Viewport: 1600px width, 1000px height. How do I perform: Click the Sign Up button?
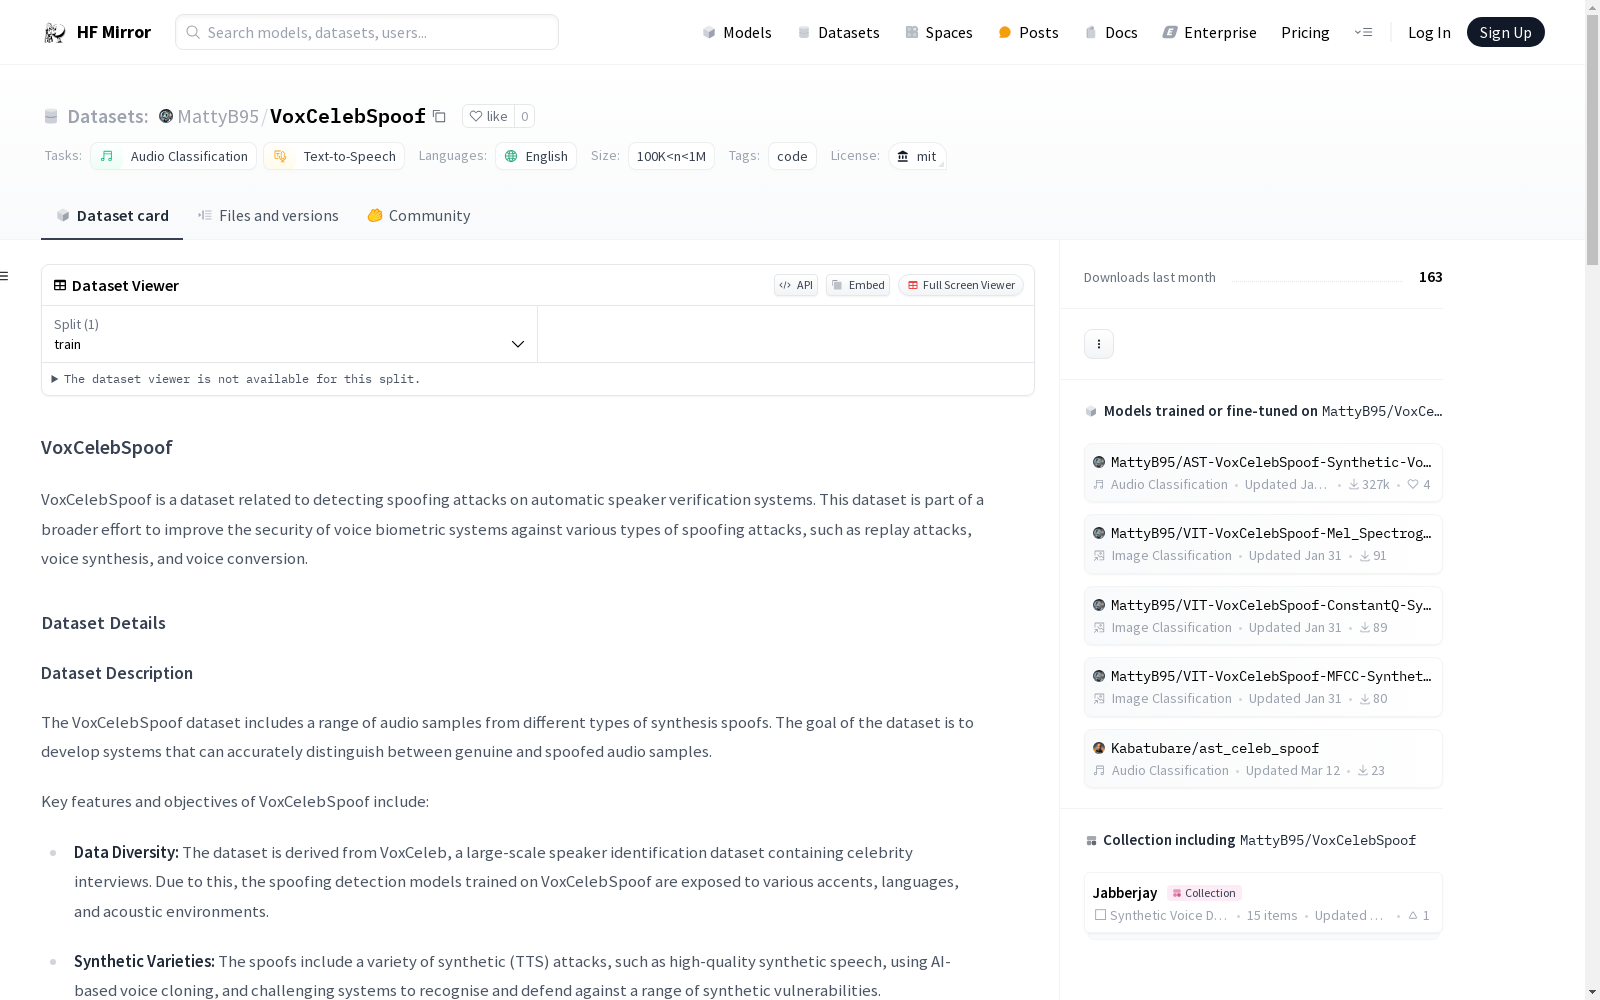pyautogui.click(x=1505, y=32)
